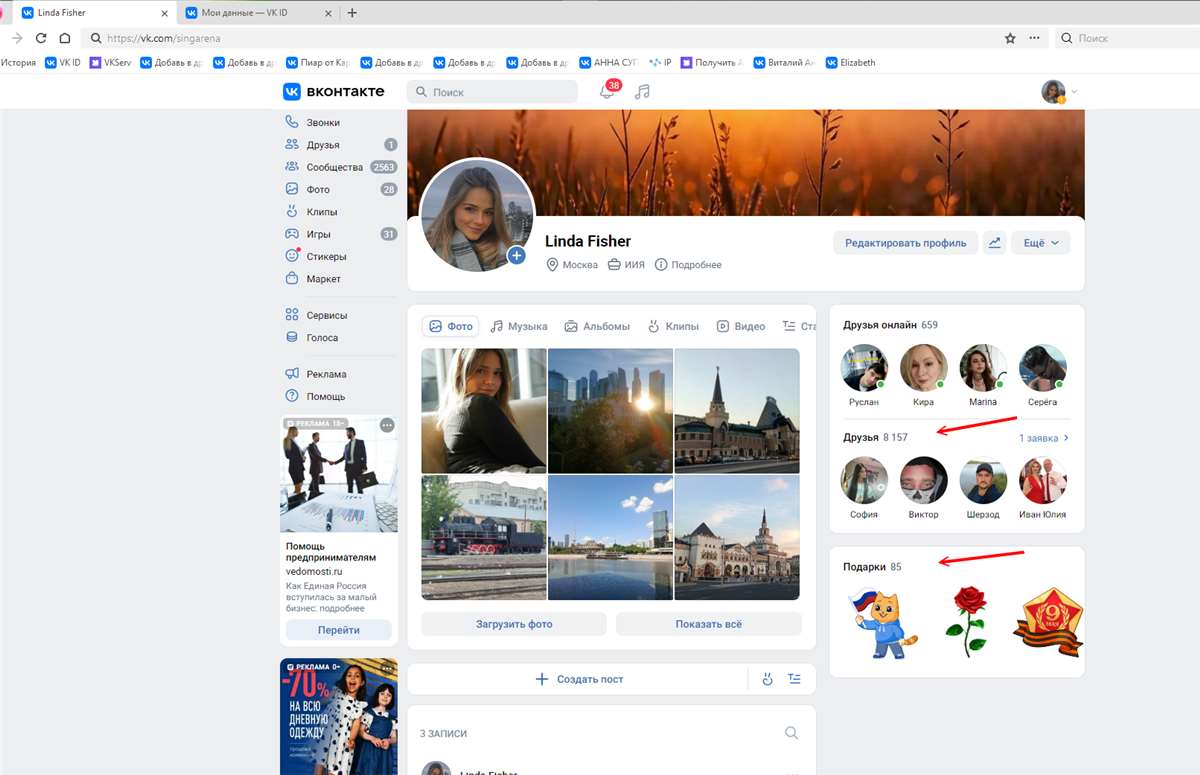Switch to the Музыка tab
Screen dimensions: 1200x775
519,326
